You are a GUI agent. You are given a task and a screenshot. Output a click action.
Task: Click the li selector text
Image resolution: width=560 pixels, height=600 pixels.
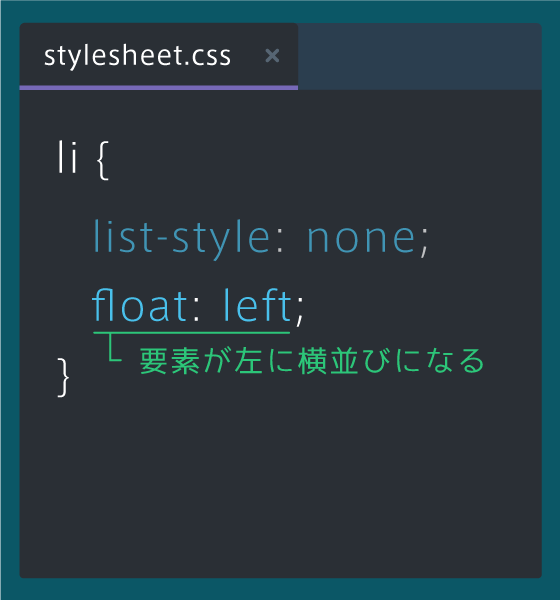click(68, 157)
